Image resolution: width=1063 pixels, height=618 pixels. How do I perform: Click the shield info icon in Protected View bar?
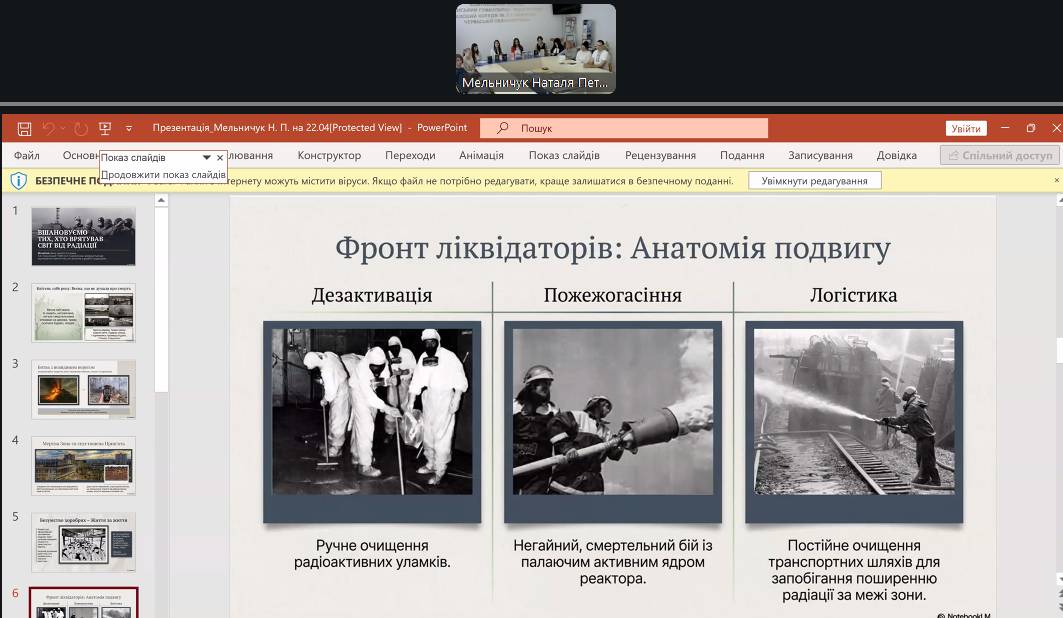pyautogui.click(x=18, y=181)
